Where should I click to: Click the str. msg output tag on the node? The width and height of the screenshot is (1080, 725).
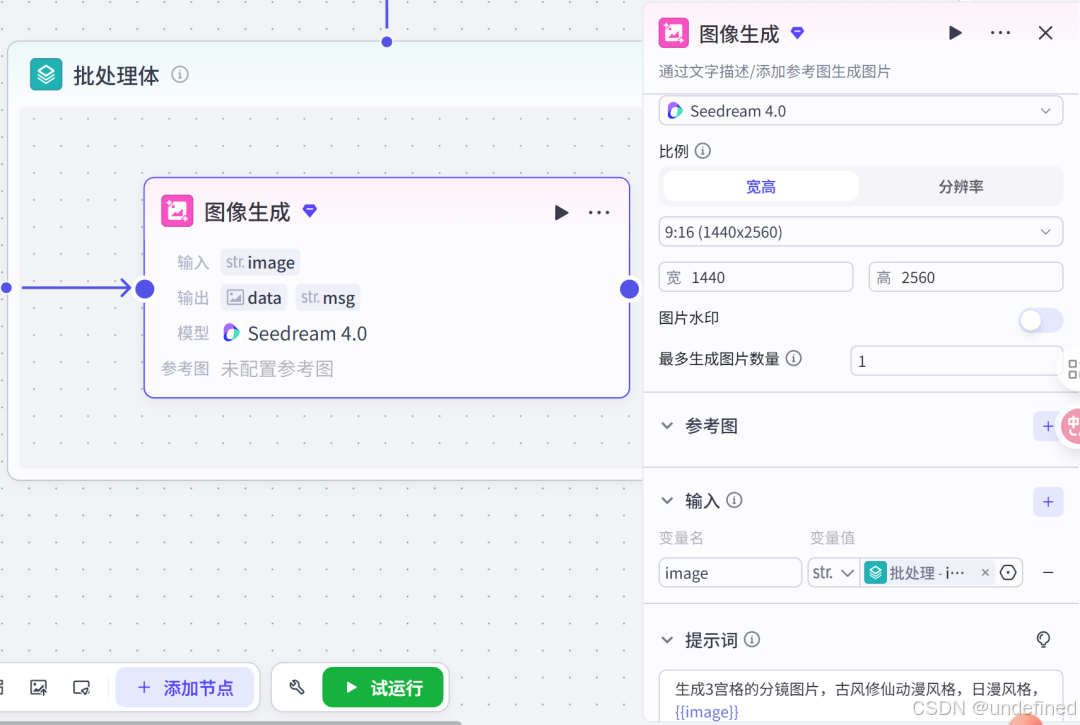click(x=328, y=297)
